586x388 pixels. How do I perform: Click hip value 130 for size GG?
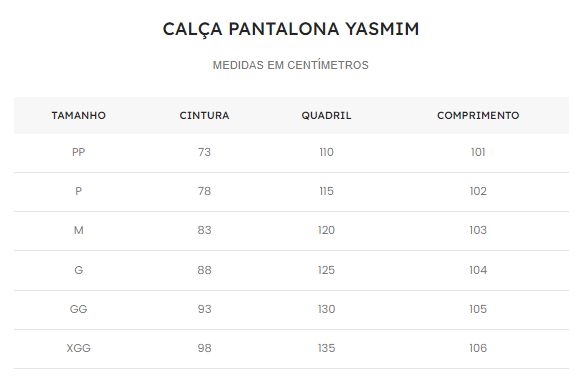(326, 309)
